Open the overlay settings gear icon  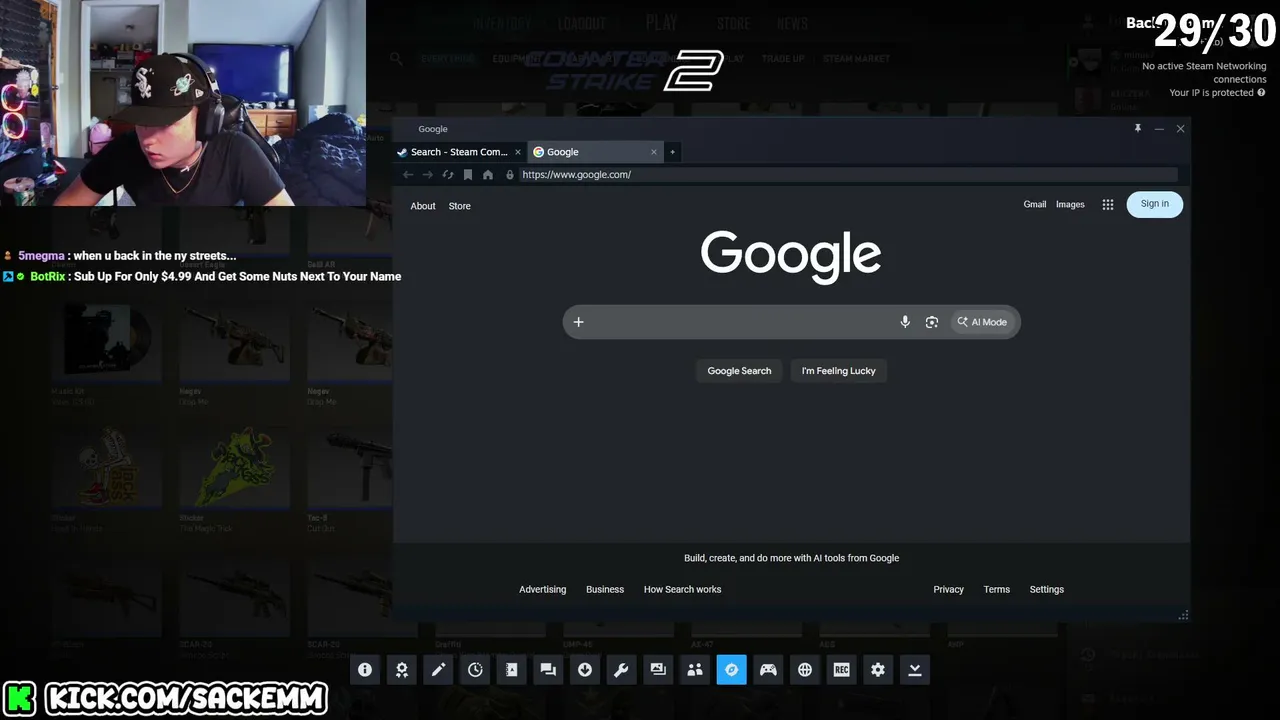(878, 670)
